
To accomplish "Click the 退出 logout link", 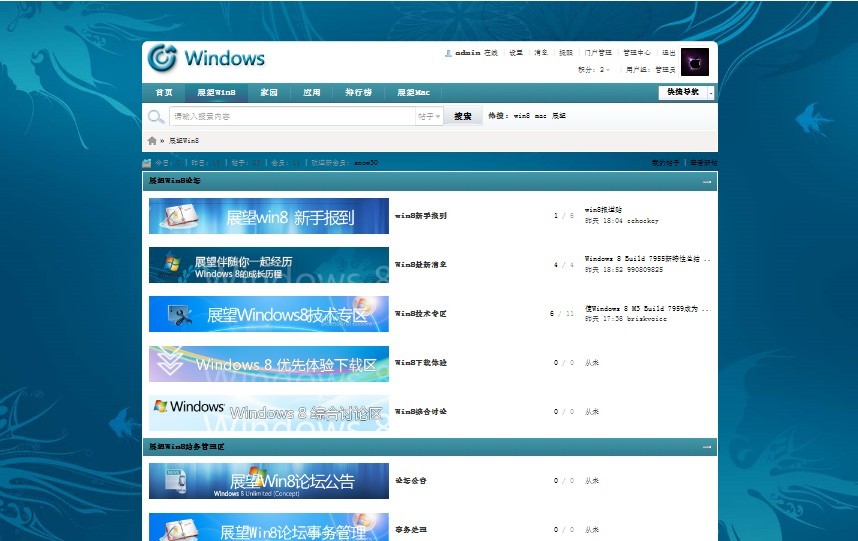I will pos(669,53).
